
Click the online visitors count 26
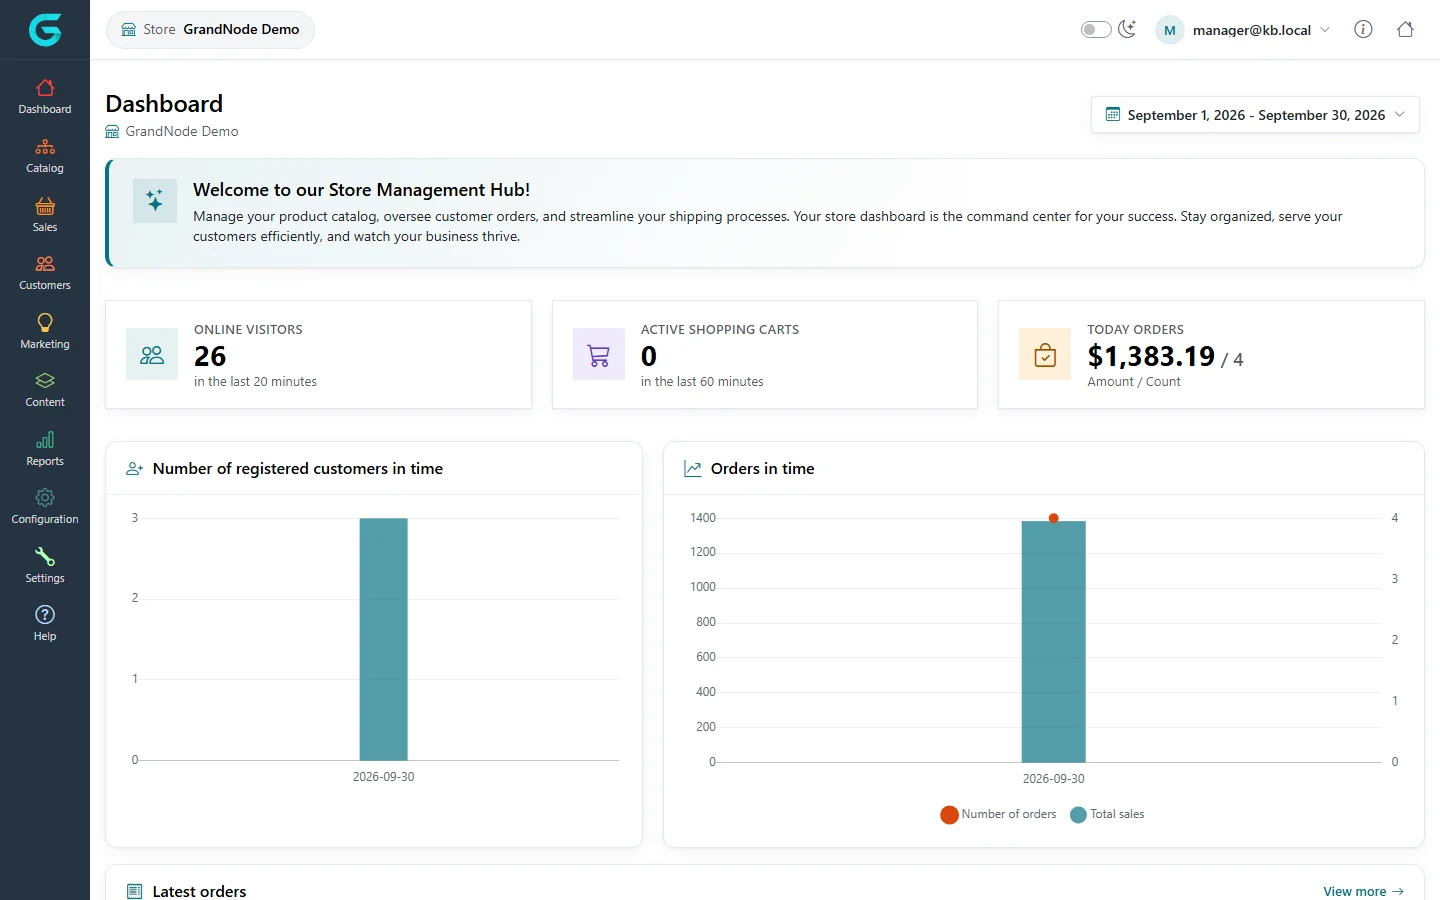pyautogui.click(x=210, y=356)
